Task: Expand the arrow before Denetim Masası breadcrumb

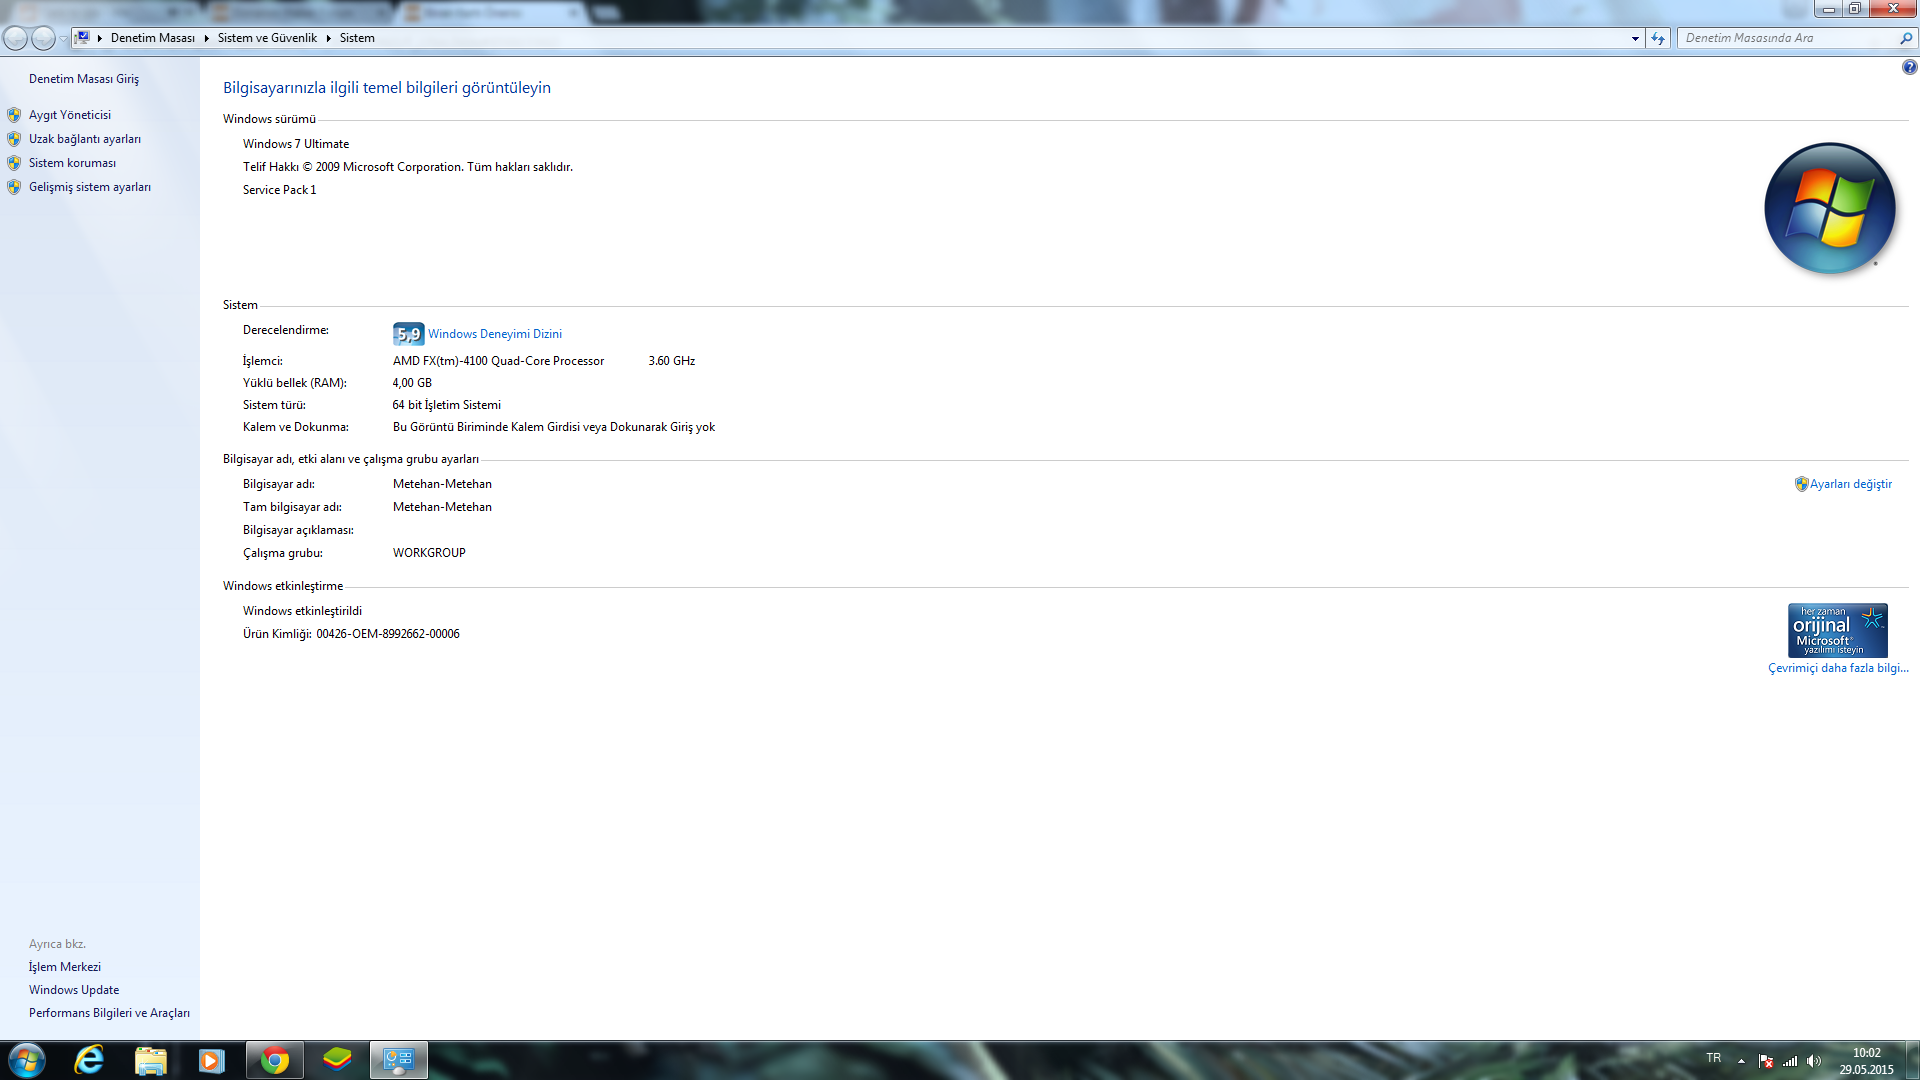Action: (x=100, y=38)
